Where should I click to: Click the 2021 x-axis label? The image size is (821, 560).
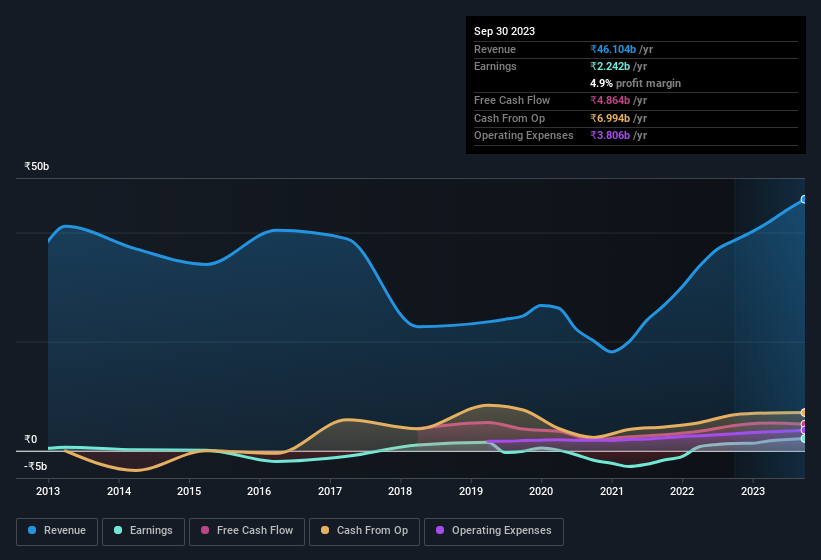pos(612,491)
